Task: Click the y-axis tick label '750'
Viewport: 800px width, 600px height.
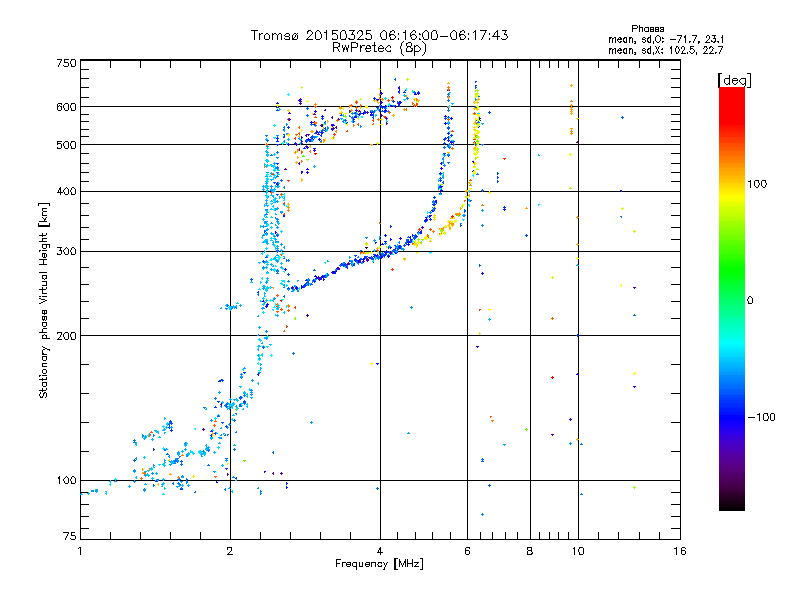Action: 66,63
